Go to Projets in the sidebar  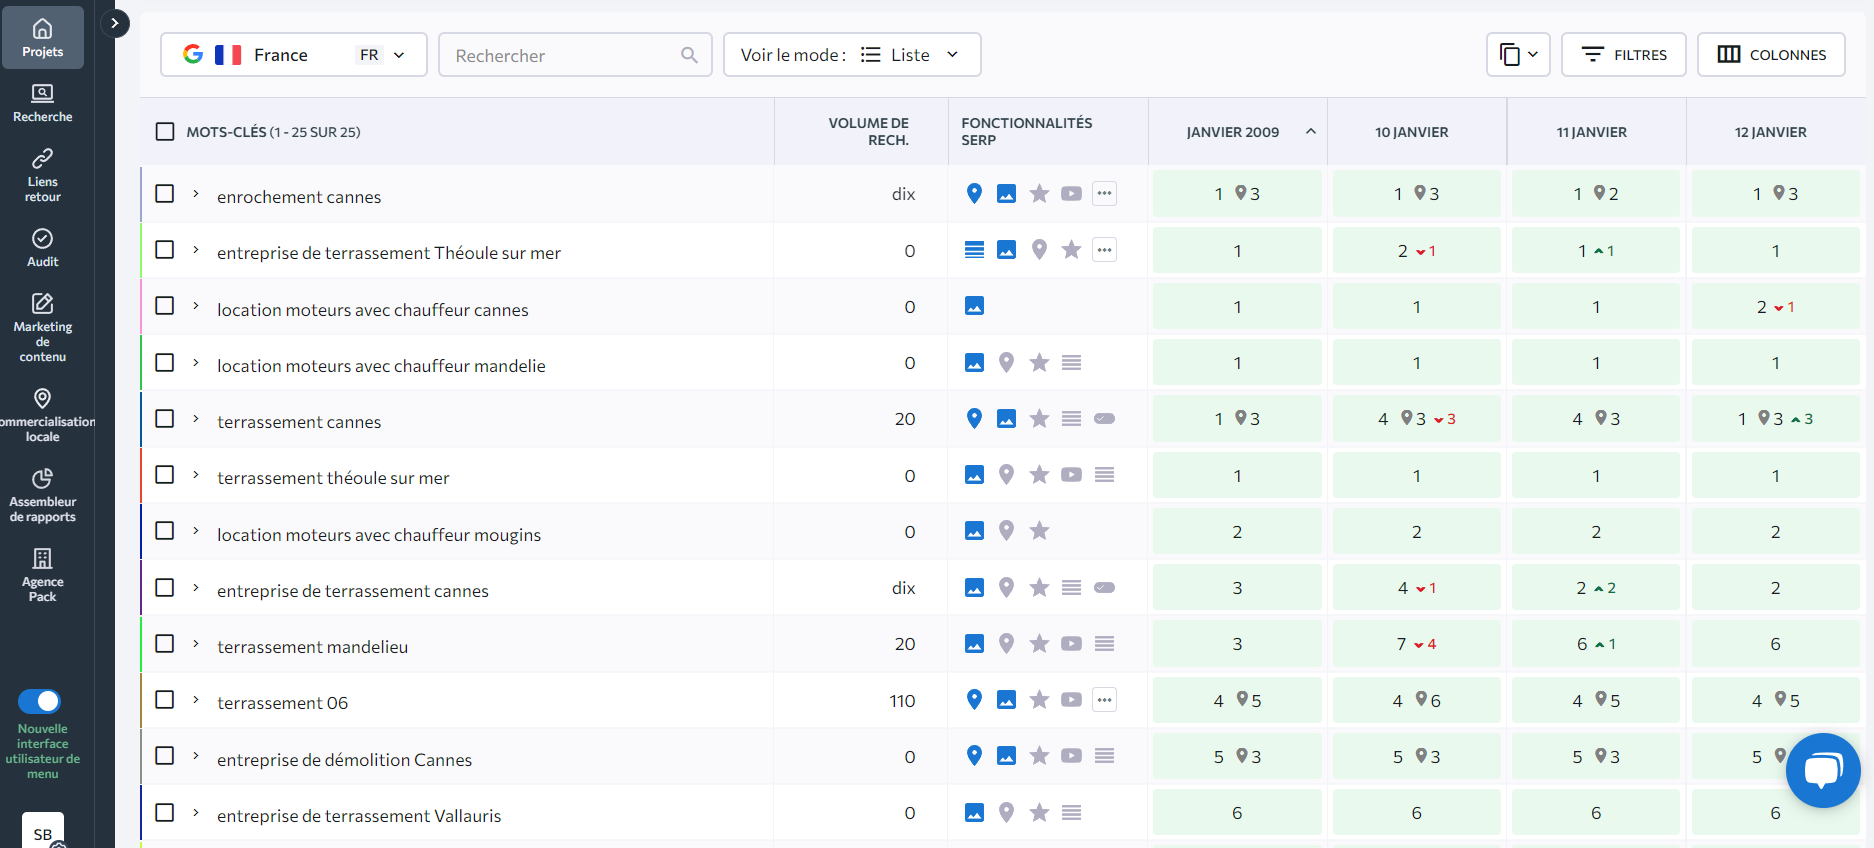click(x=42, y=38)
